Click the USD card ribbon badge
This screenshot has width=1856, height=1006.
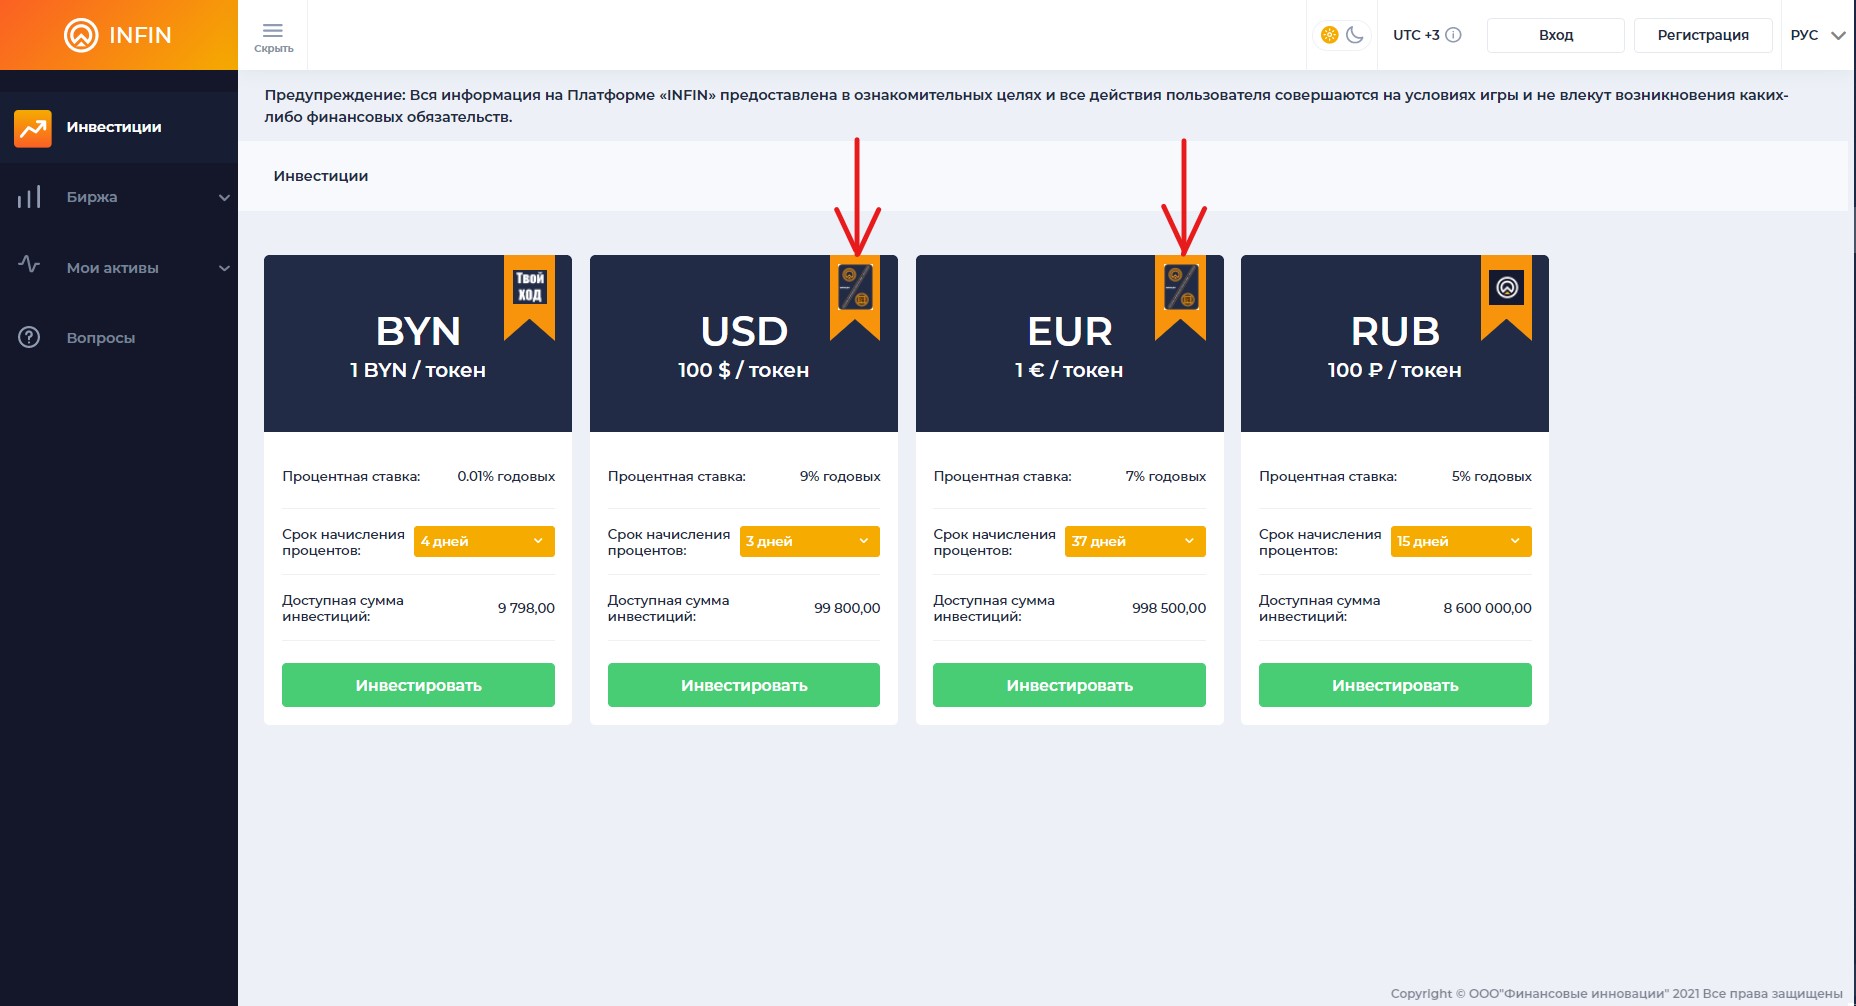pos(855,297)
